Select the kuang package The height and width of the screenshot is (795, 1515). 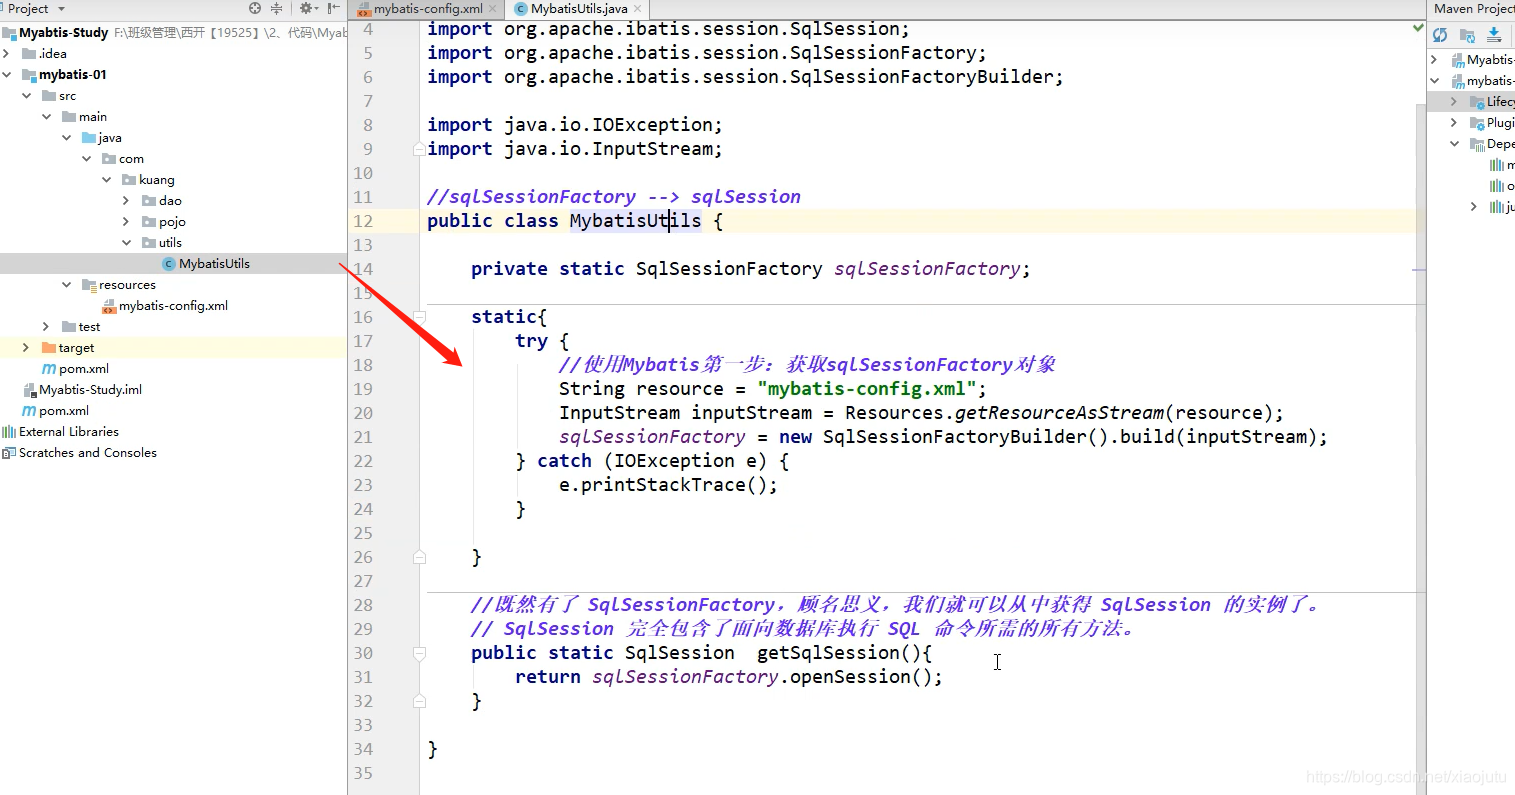[x=157, y=180]
